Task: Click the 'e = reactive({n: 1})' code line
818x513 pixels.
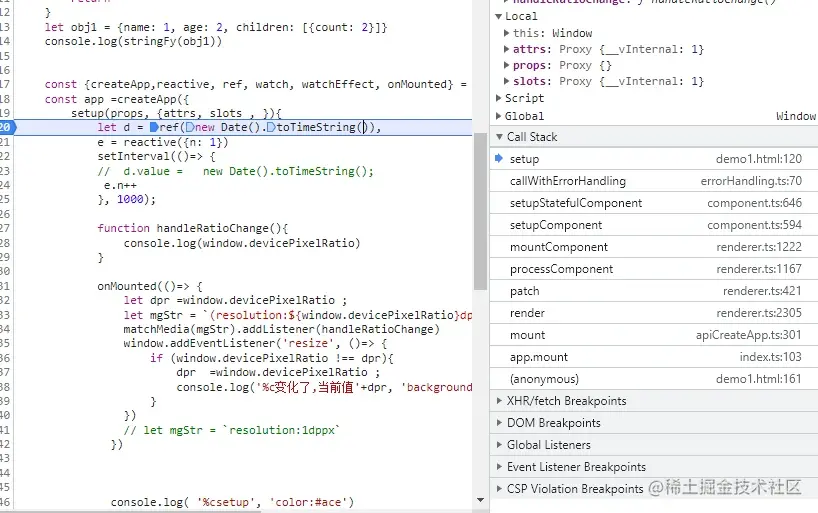Action: [163, 142]
